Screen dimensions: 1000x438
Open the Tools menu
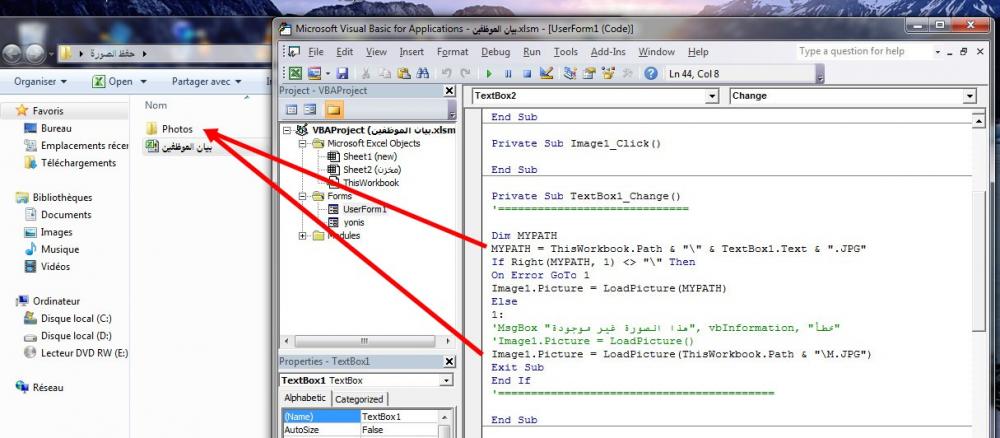[566, 52]
